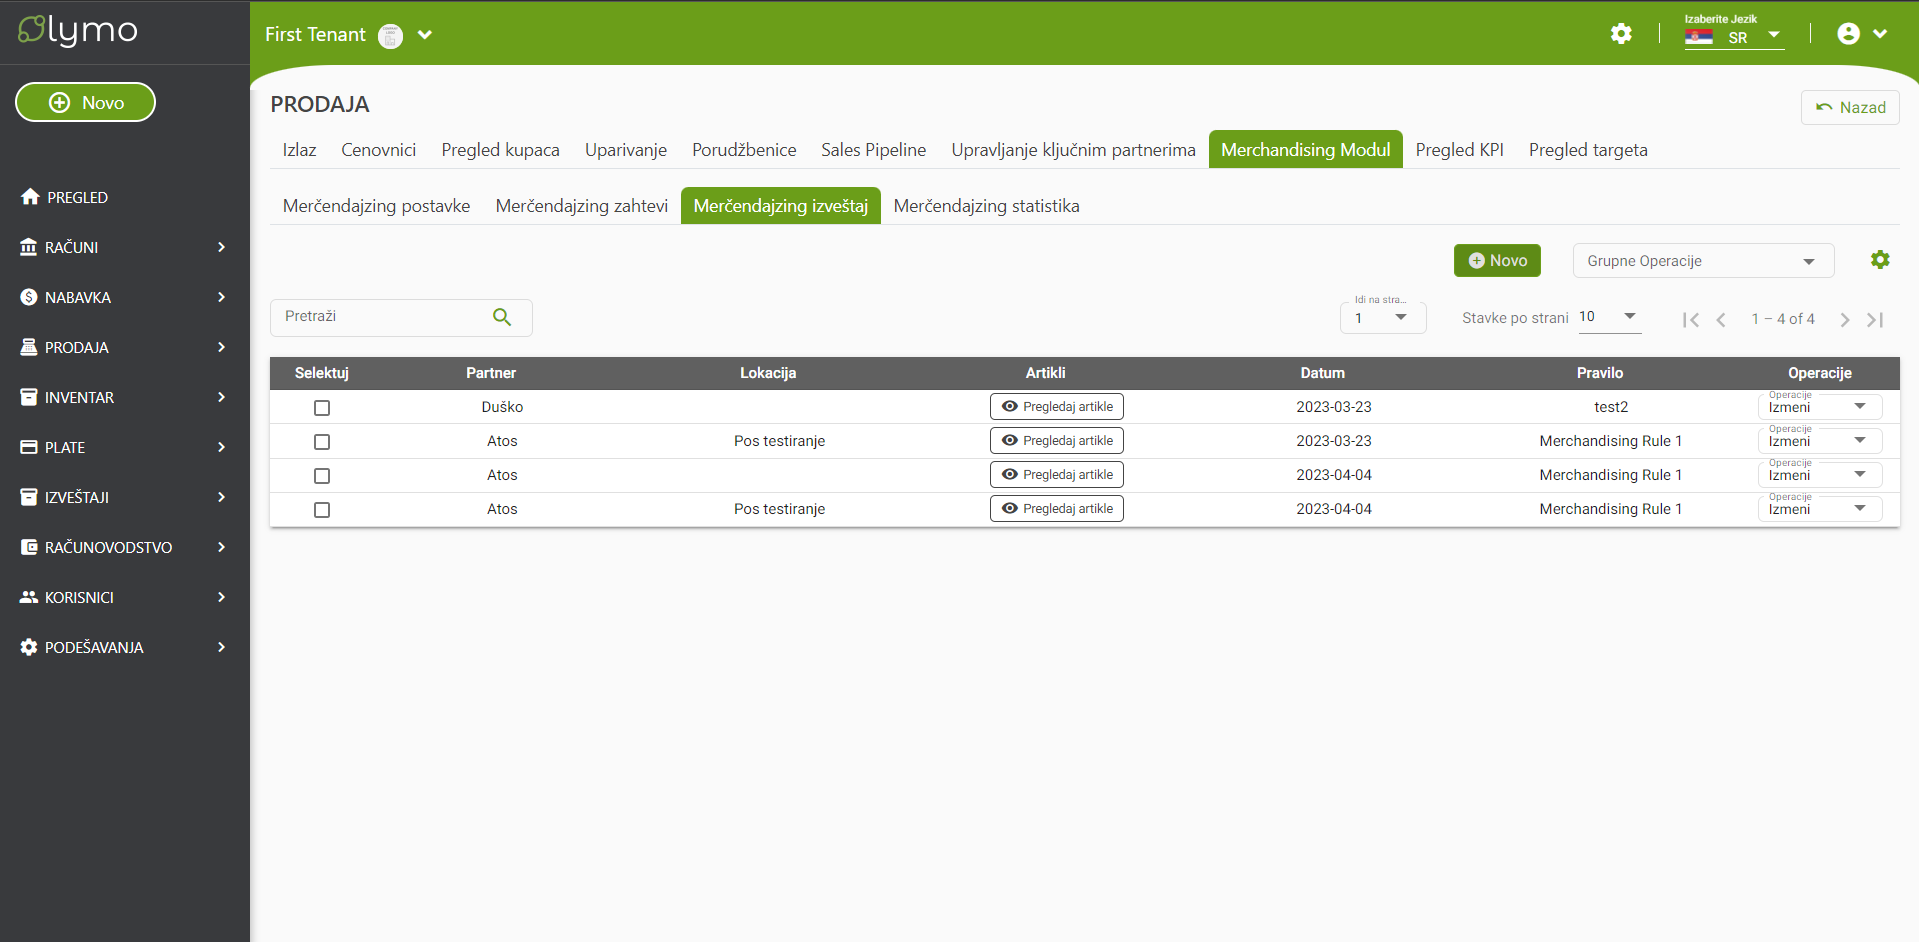Image resolution: width=1919 pixels, height=942 pixels.
Task: Click the Nazad back button
Action: 1850,107
